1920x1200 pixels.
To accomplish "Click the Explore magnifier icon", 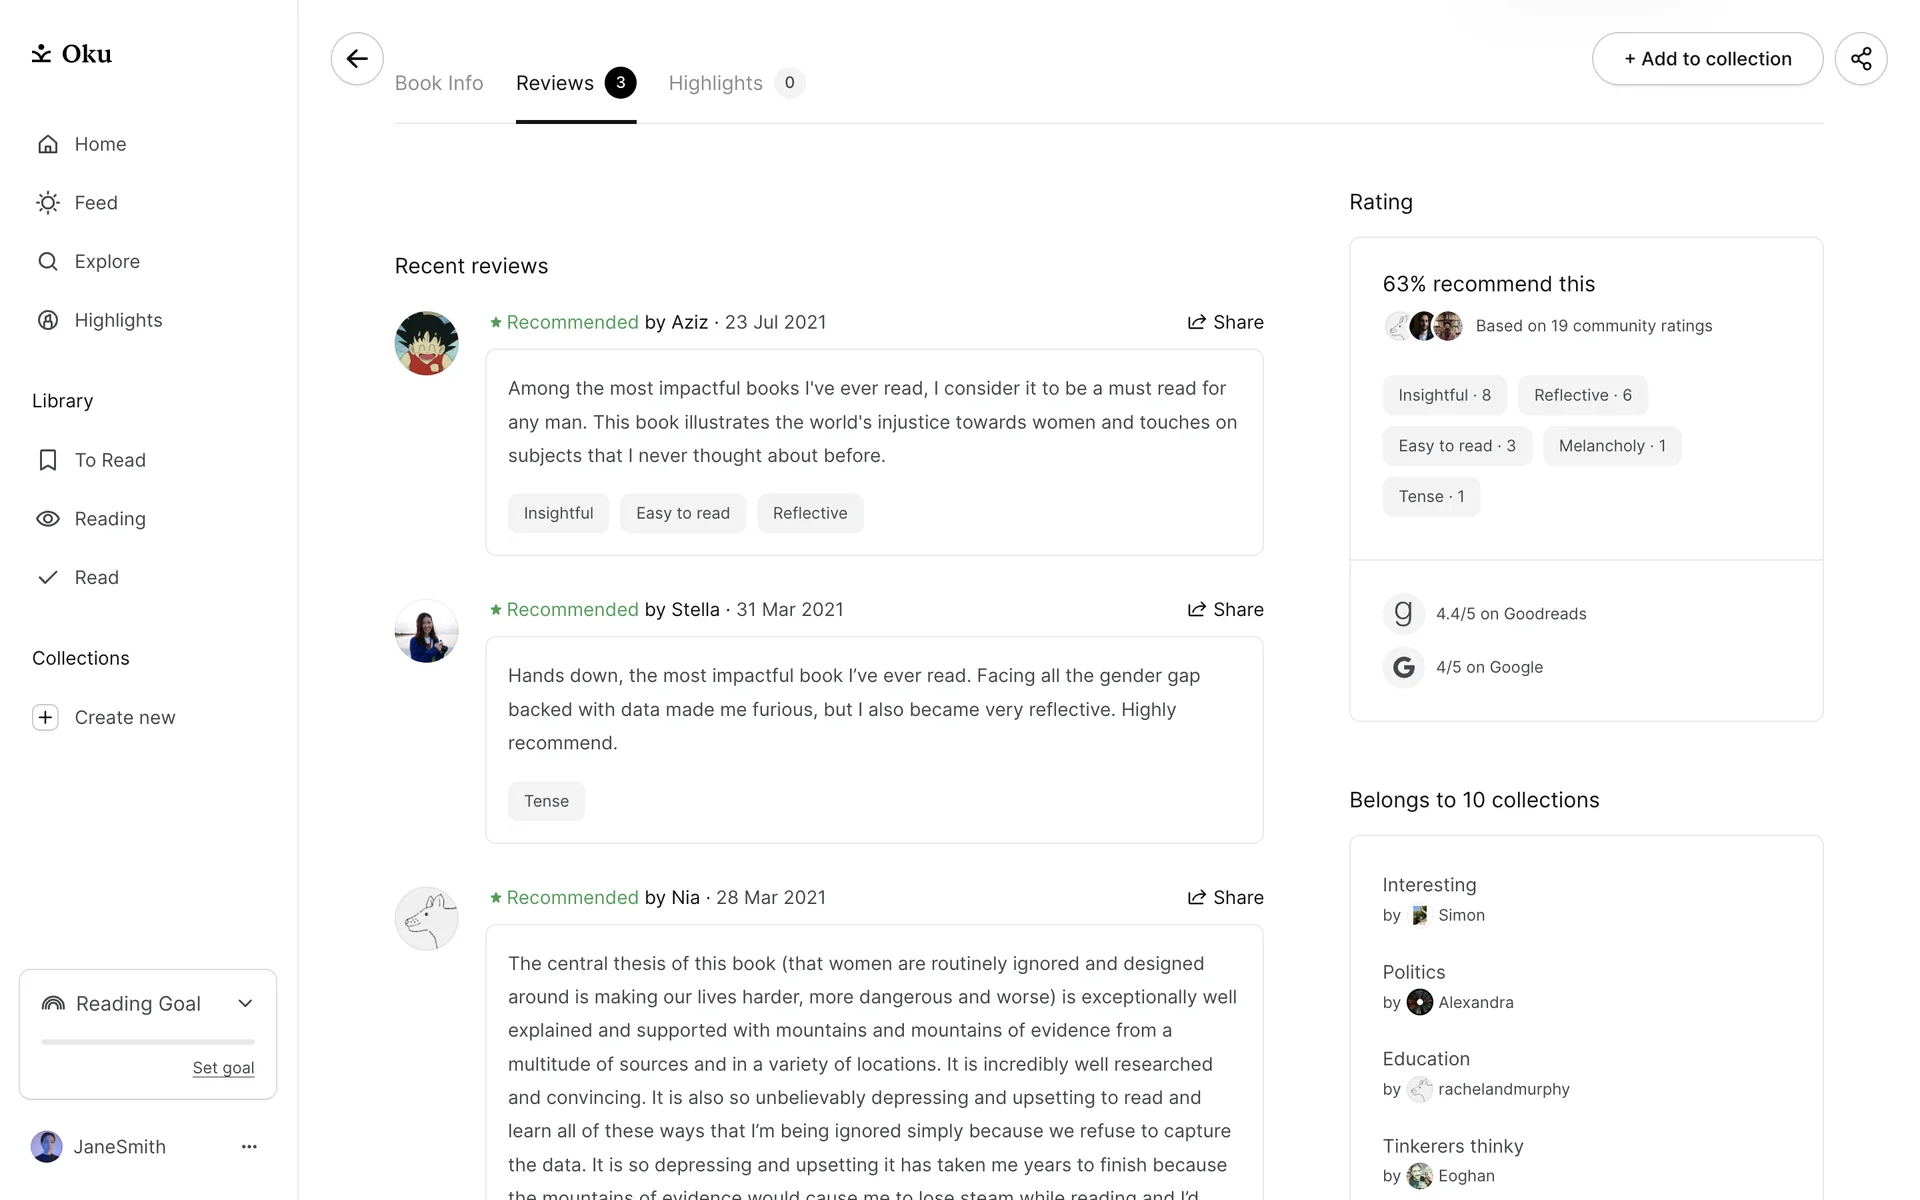I will tap(48, 262).
